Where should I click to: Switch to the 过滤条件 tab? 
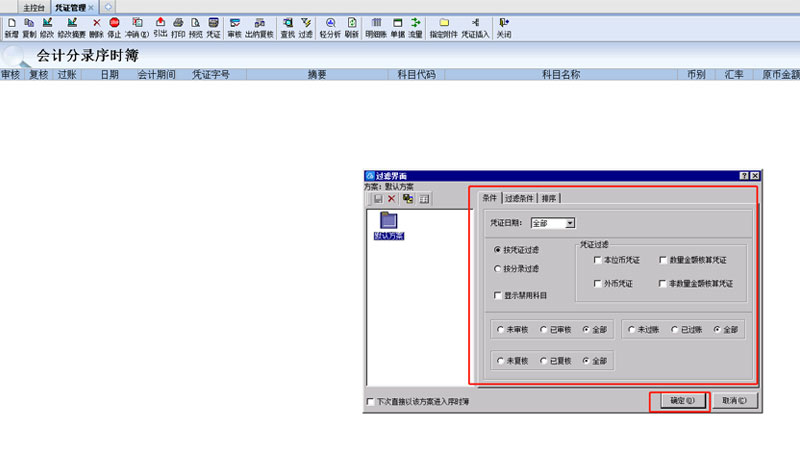(x=521, y=198)
